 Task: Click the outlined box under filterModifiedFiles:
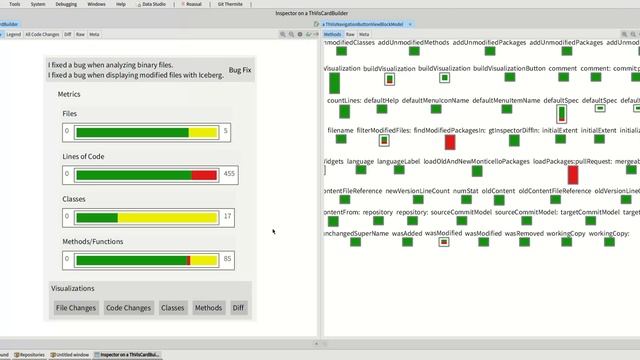point(384,141)
